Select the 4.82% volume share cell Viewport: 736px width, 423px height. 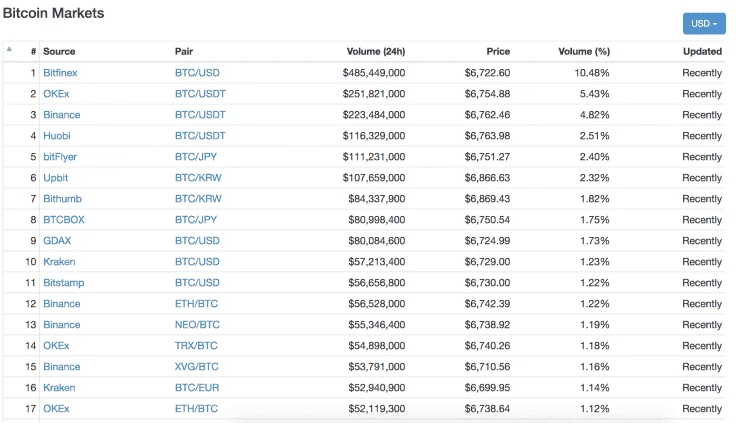point(594,115)
